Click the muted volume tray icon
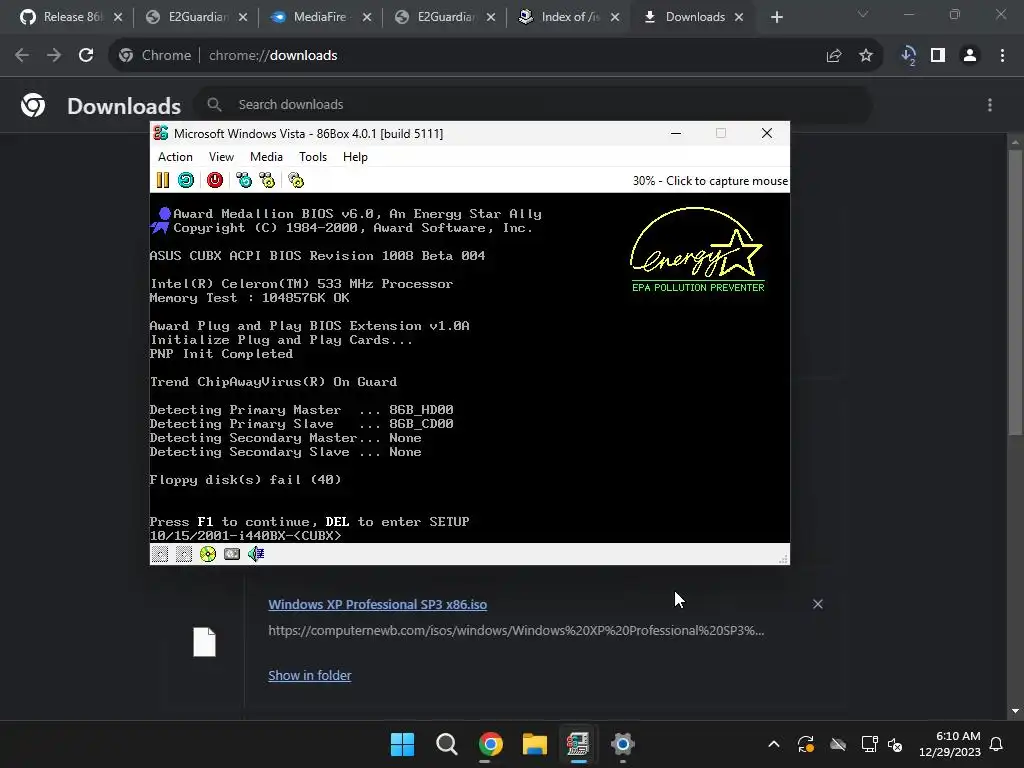This screenshot has width=1024, height=768. 895,744
